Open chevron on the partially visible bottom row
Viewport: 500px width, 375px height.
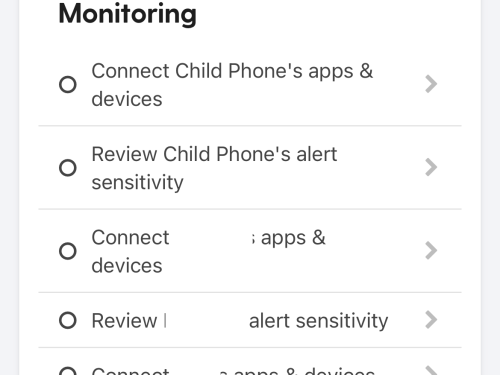[431, 370]
